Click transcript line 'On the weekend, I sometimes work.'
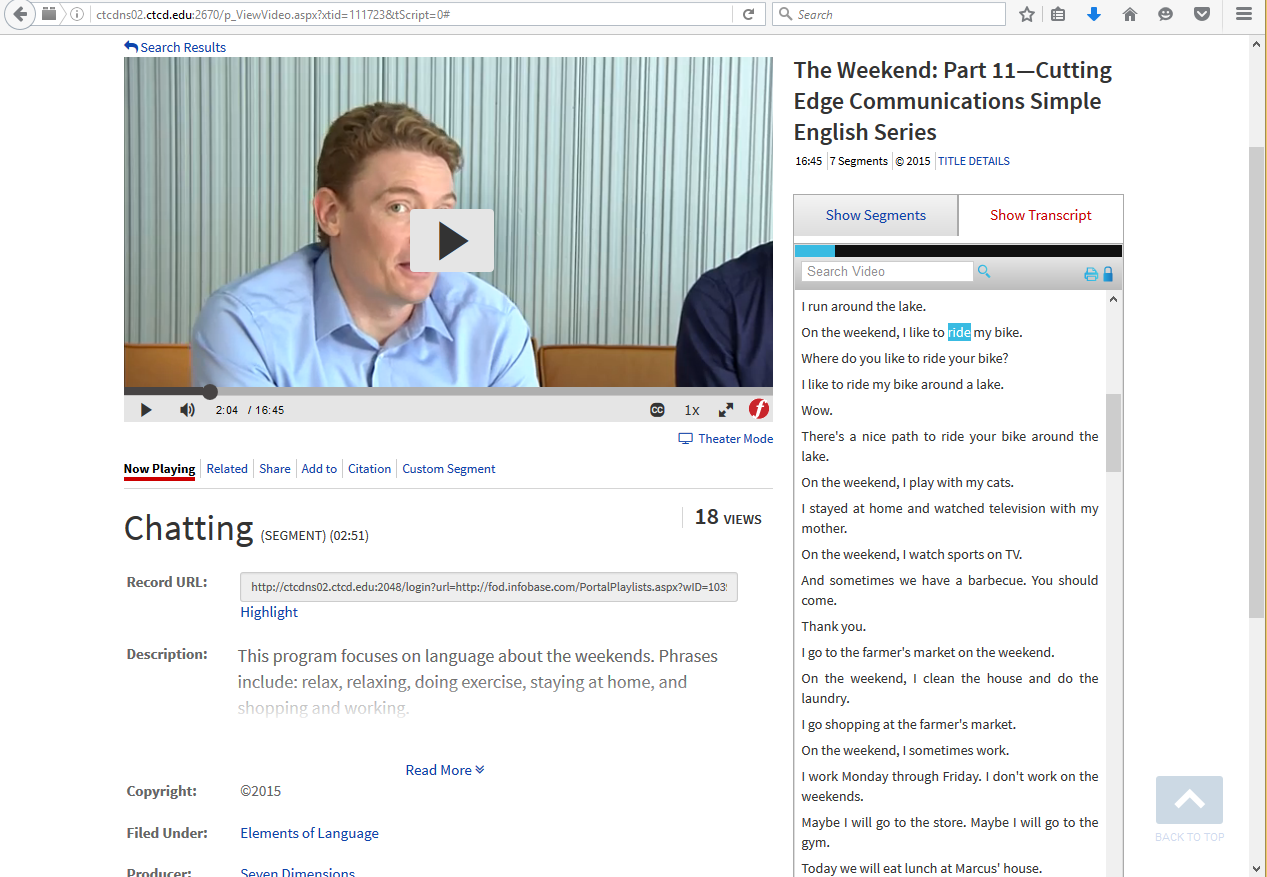The image size is (1267, 877). point(905,751)
